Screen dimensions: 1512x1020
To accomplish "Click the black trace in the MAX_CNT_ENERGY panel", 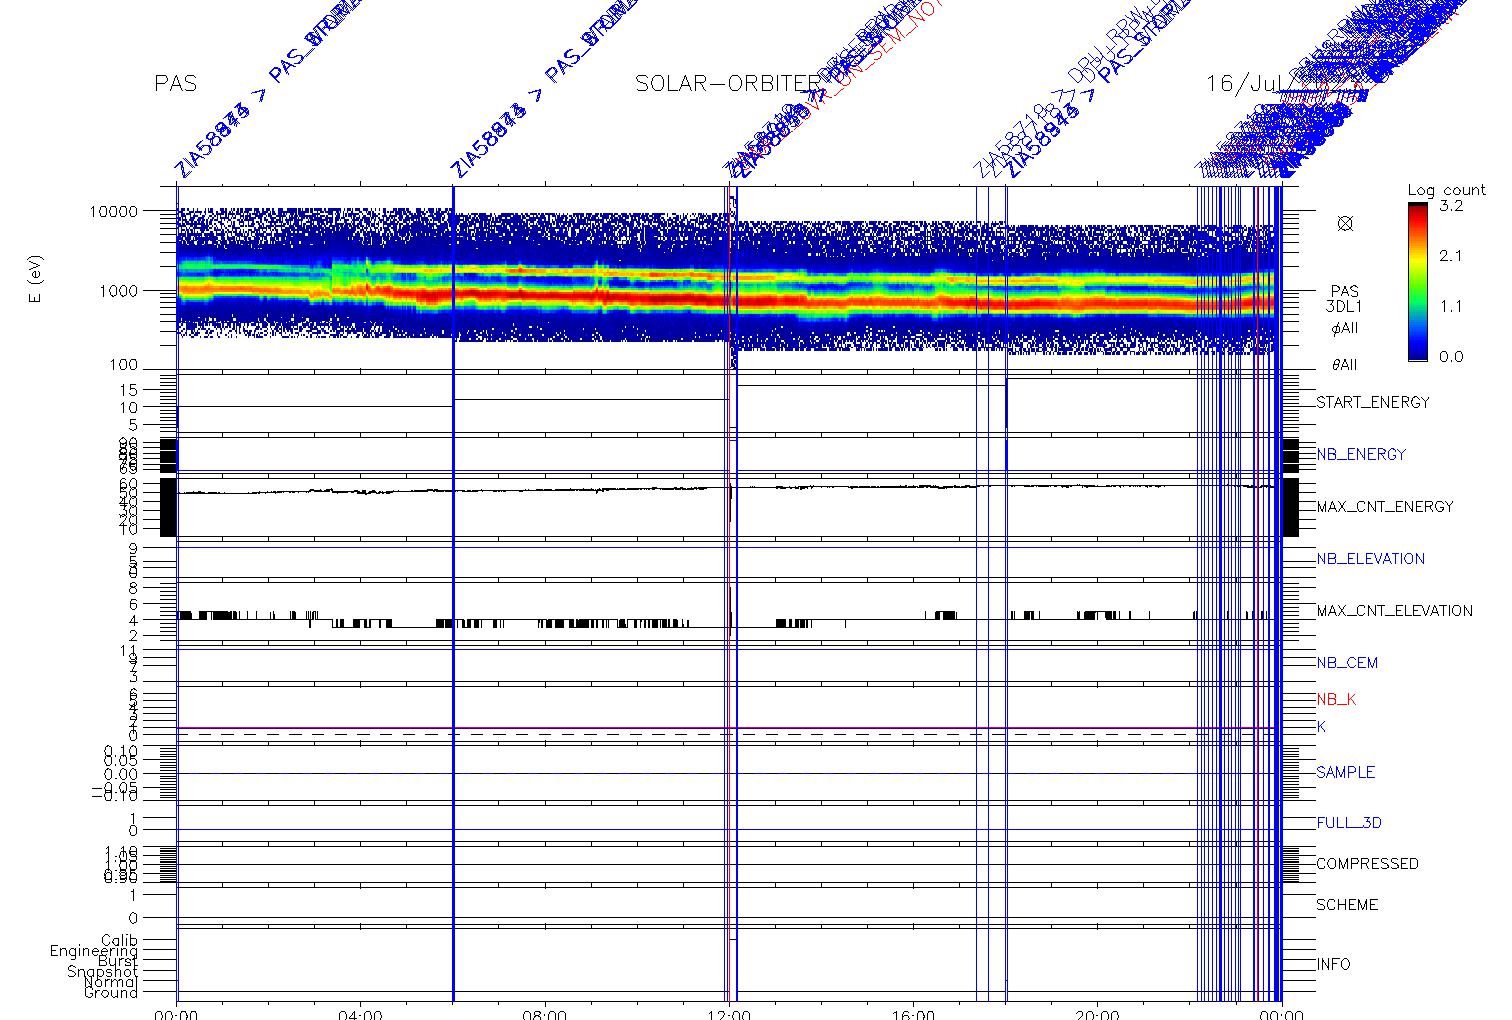I will pyautogui.click(x=728, y=489).
